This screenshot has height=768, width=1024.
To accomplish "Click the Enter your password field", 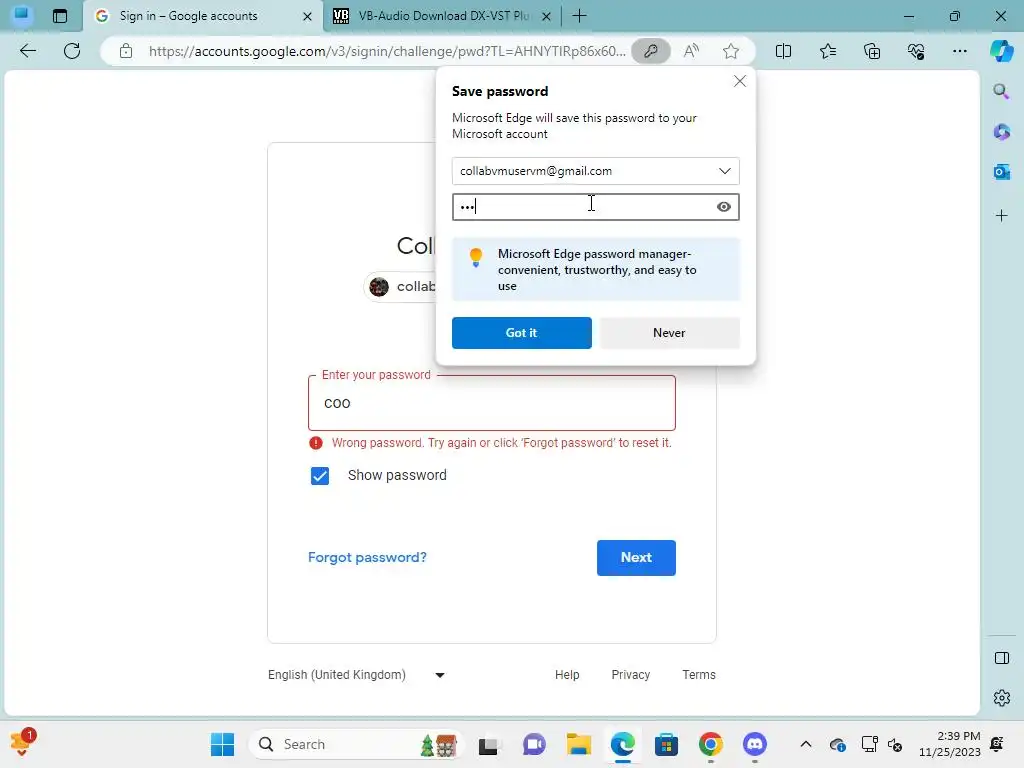I will [x=492, y=403].
